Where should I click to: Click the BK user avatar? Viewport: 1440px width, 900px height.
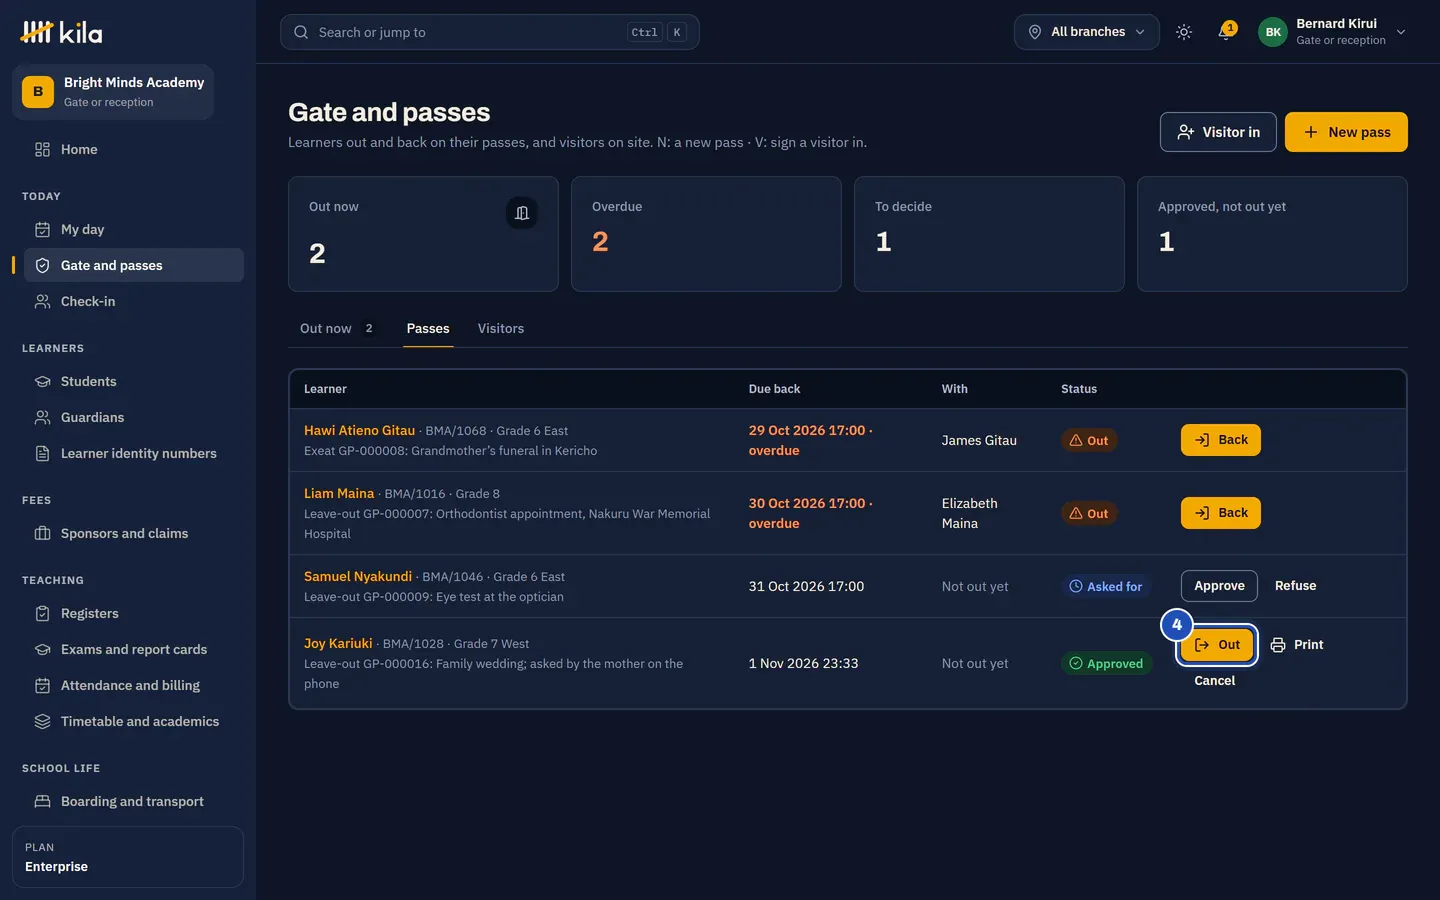pos(1273,32)
